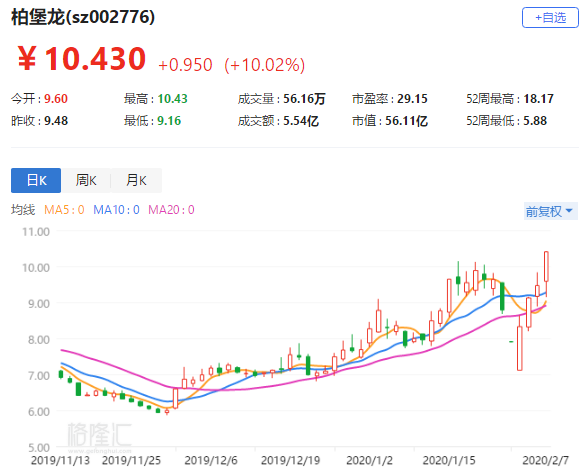Screen dimensions: 583x470
Task: Add stock with the +自选 button
Action: coord(550,17)
